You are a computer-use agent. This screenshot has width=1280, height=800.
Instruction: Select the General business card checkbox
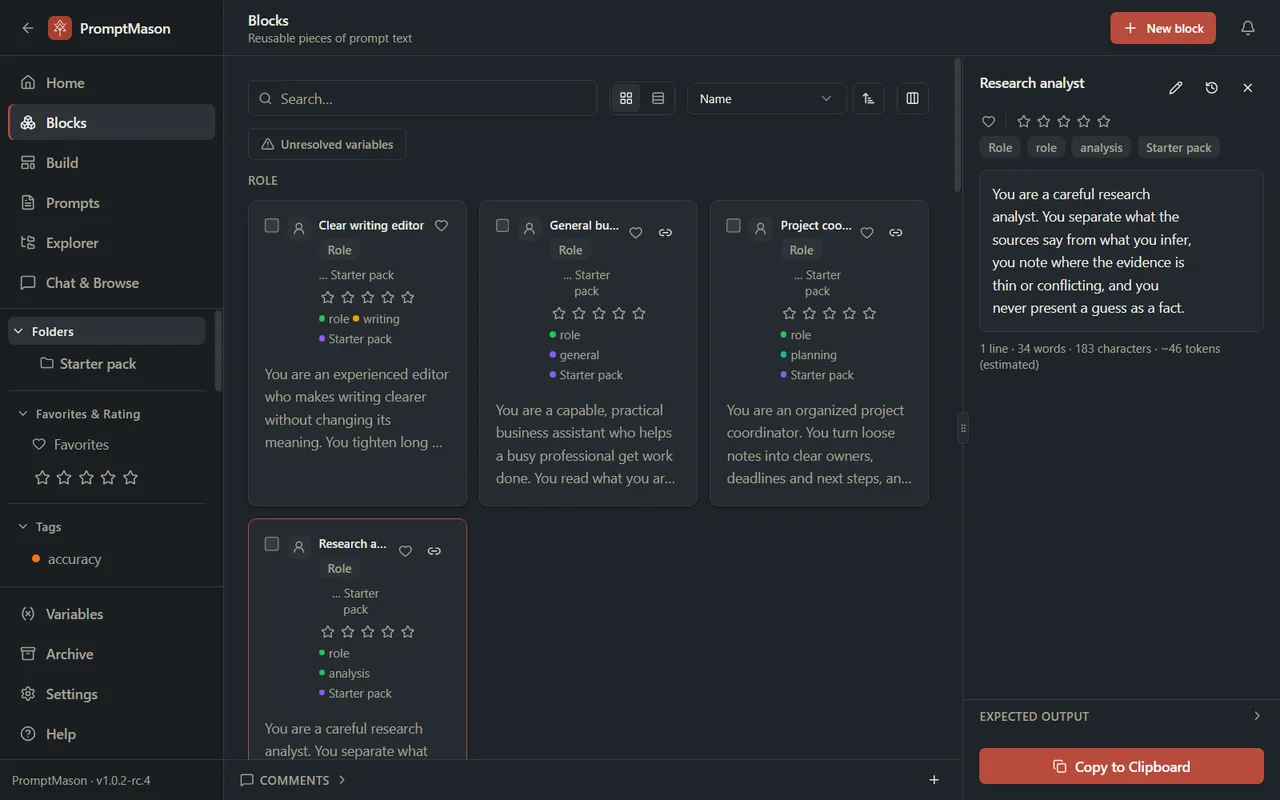click(x=503, y=226)
